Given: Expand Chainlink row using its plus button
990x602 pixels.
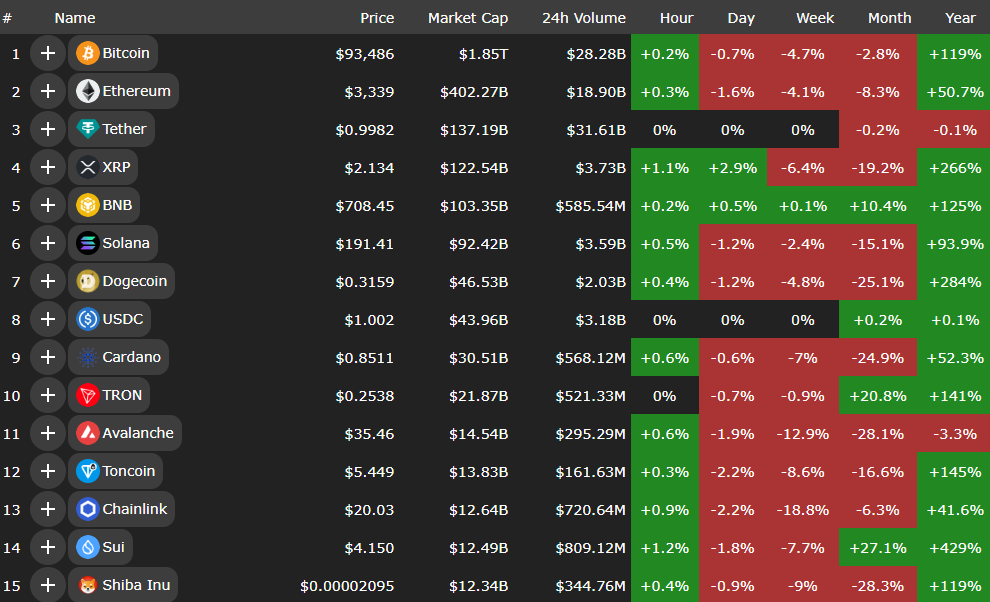Looking at the screenshot, I should (47, 509).
